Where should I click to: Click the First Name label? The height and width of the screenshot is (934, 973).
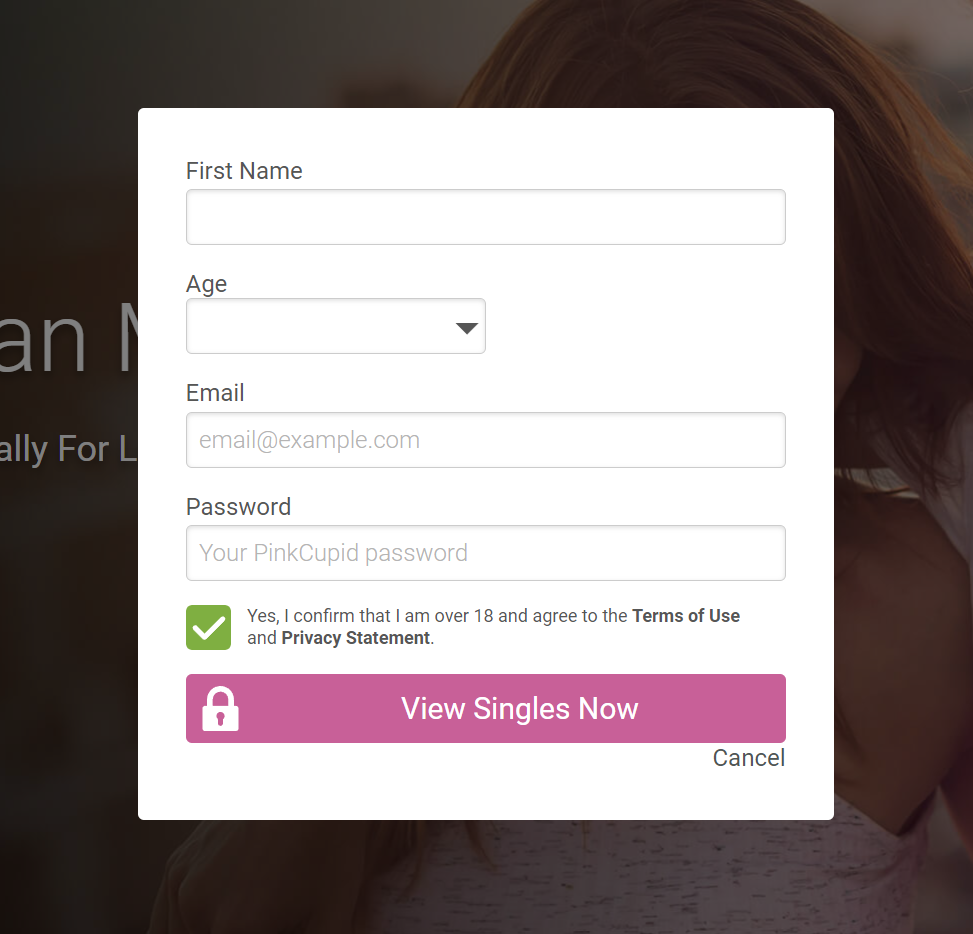[244, 171]
